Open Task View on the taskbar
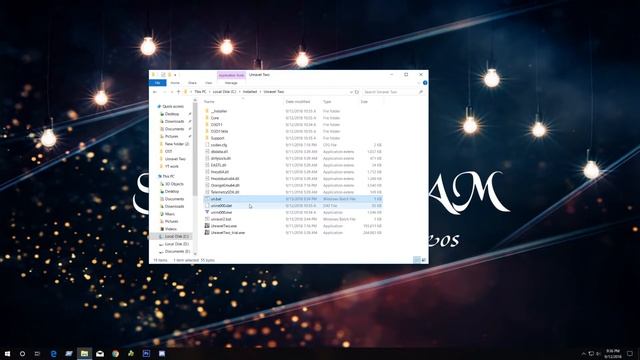The height and width of the screenshot is (360, 640). [37, 353]
